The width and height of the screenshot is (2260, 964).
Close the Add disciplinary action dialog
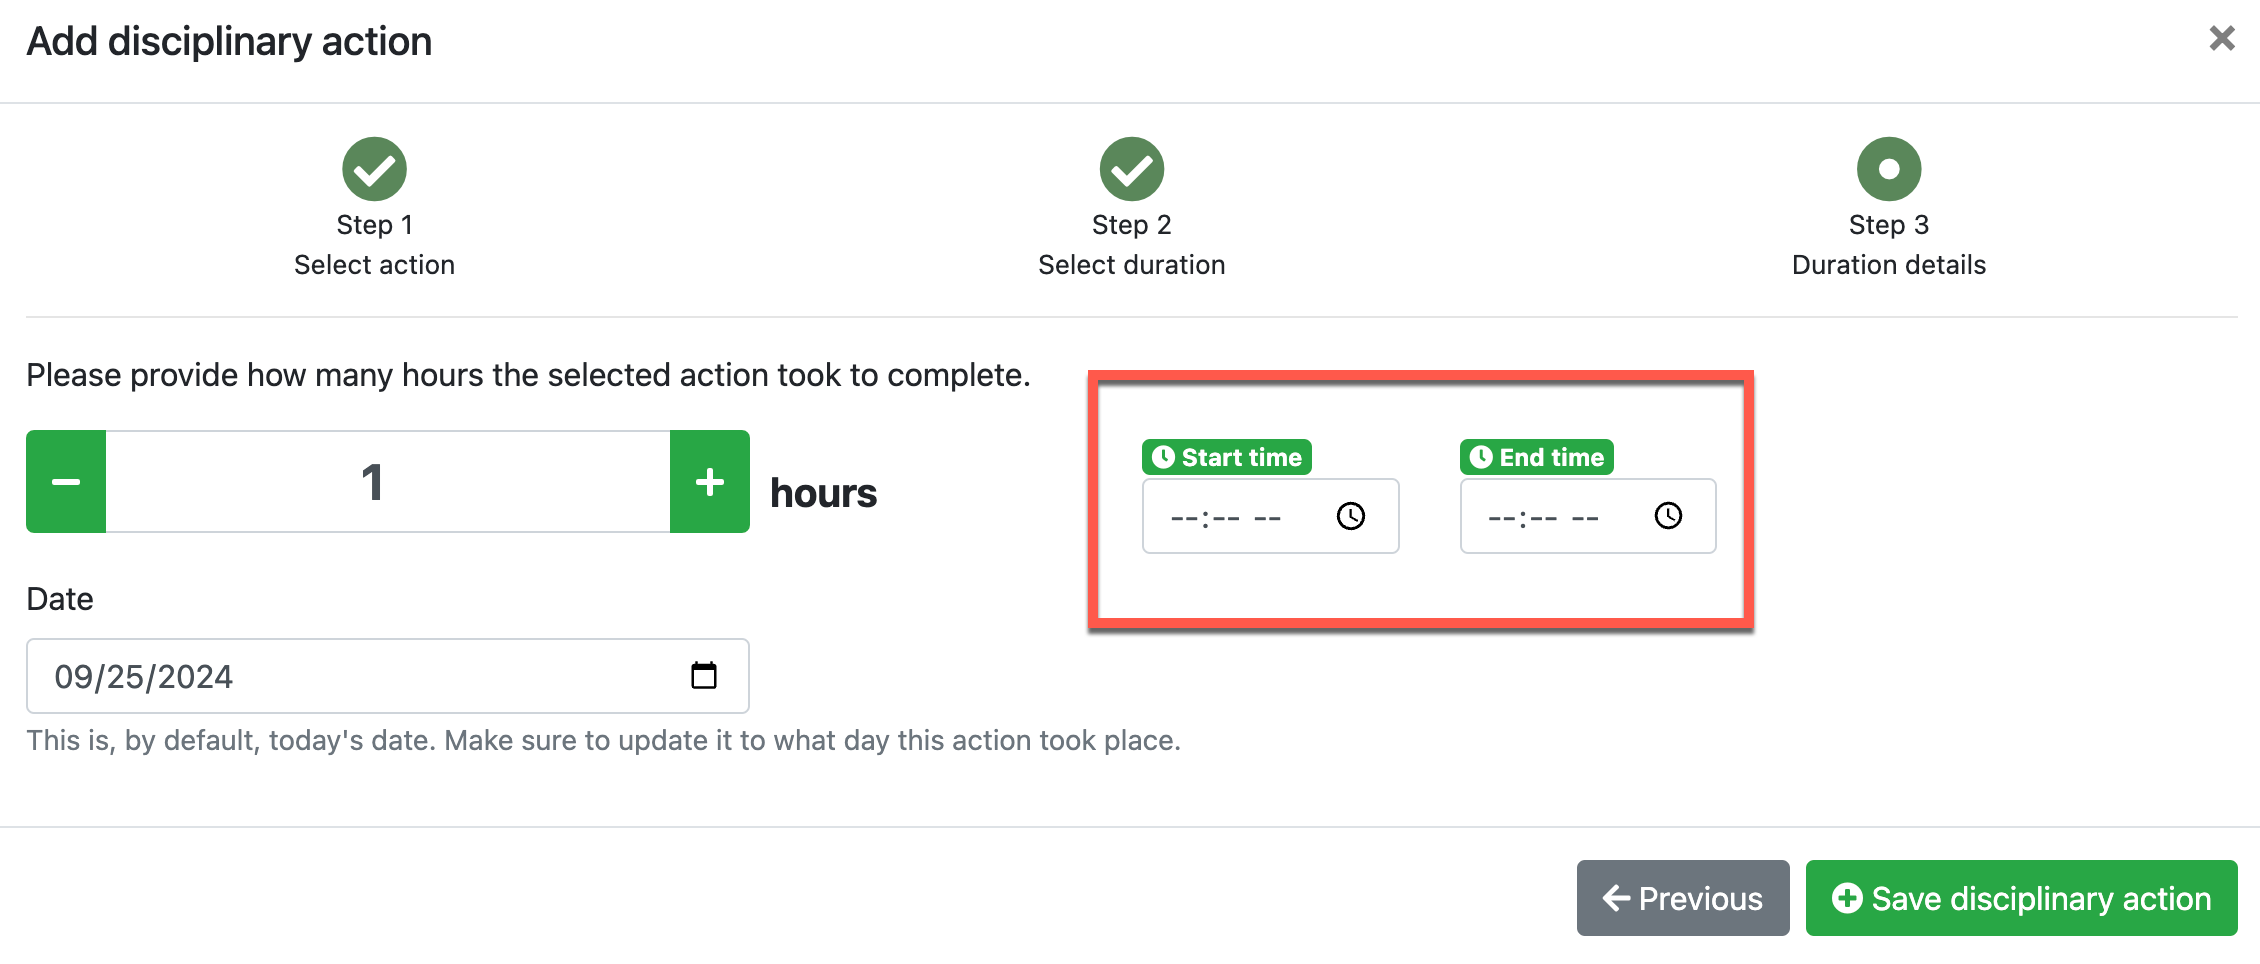click(2222, 39)
